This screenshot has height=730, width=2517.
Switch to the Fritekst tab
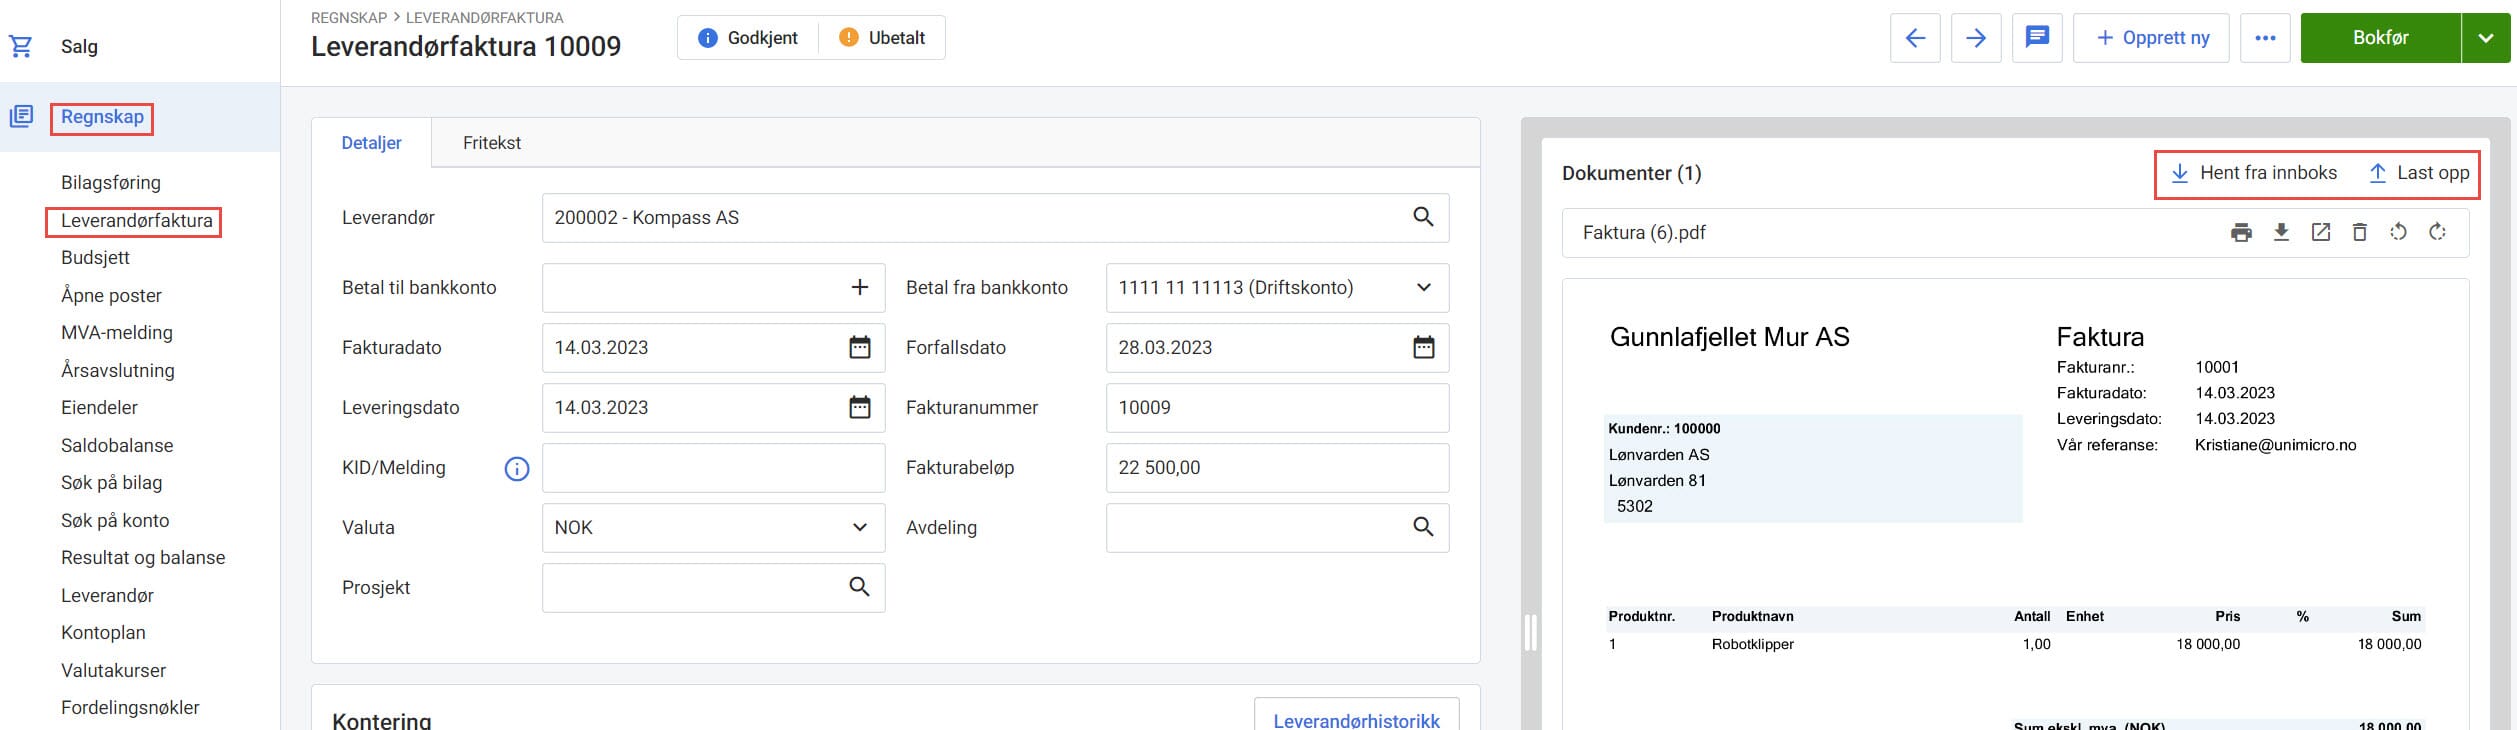[491, 143]
